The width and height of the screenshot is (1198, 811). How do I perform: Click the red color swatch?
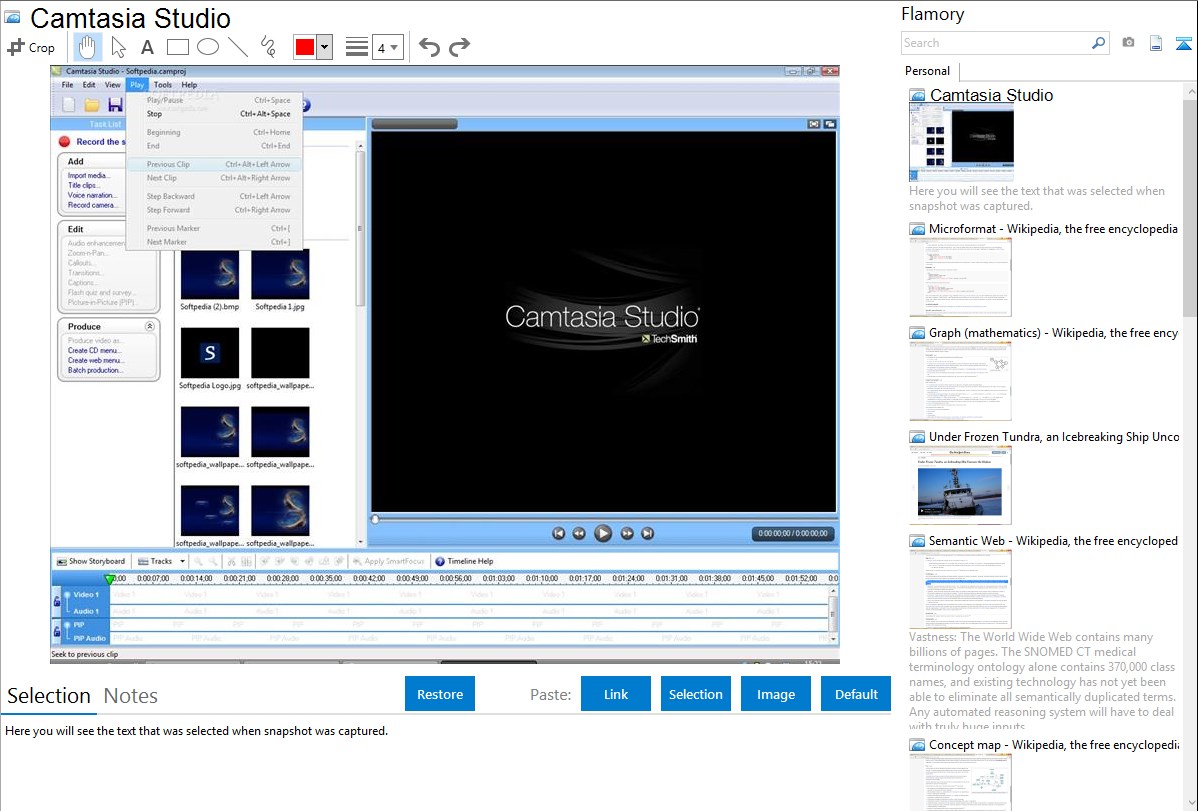click(x=305, y=47)
